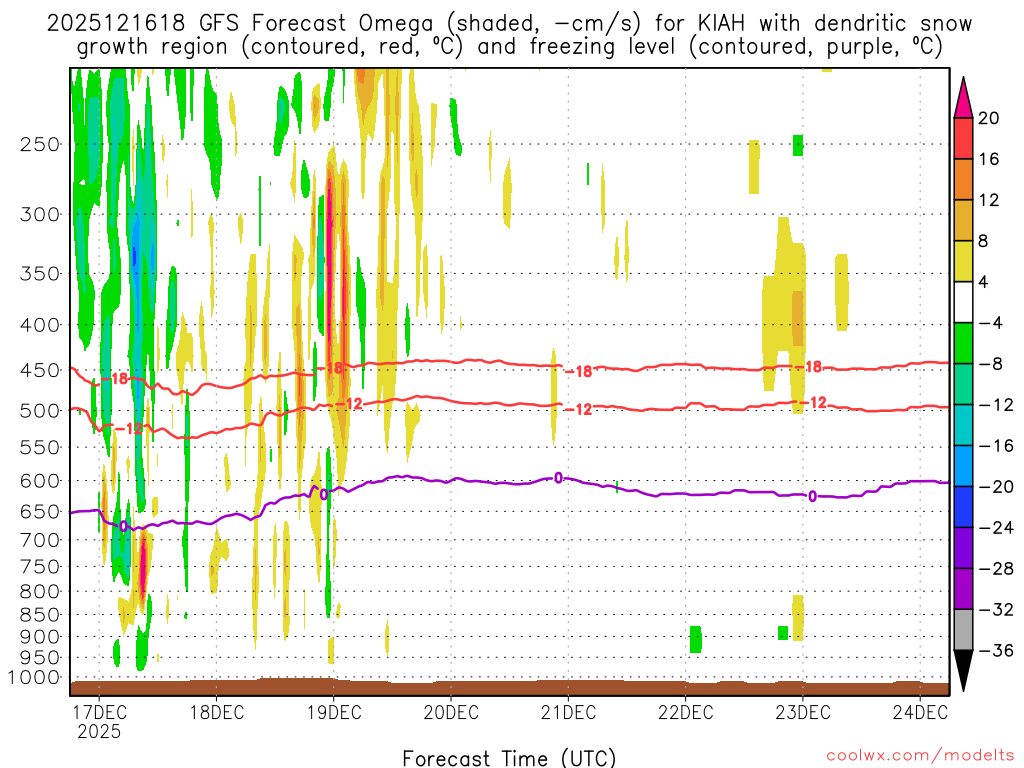The height and width of the screenshot is (768, 1024).
Task: Pick the green -4 to -8 colorbar swatch
Action: (963, 344)
